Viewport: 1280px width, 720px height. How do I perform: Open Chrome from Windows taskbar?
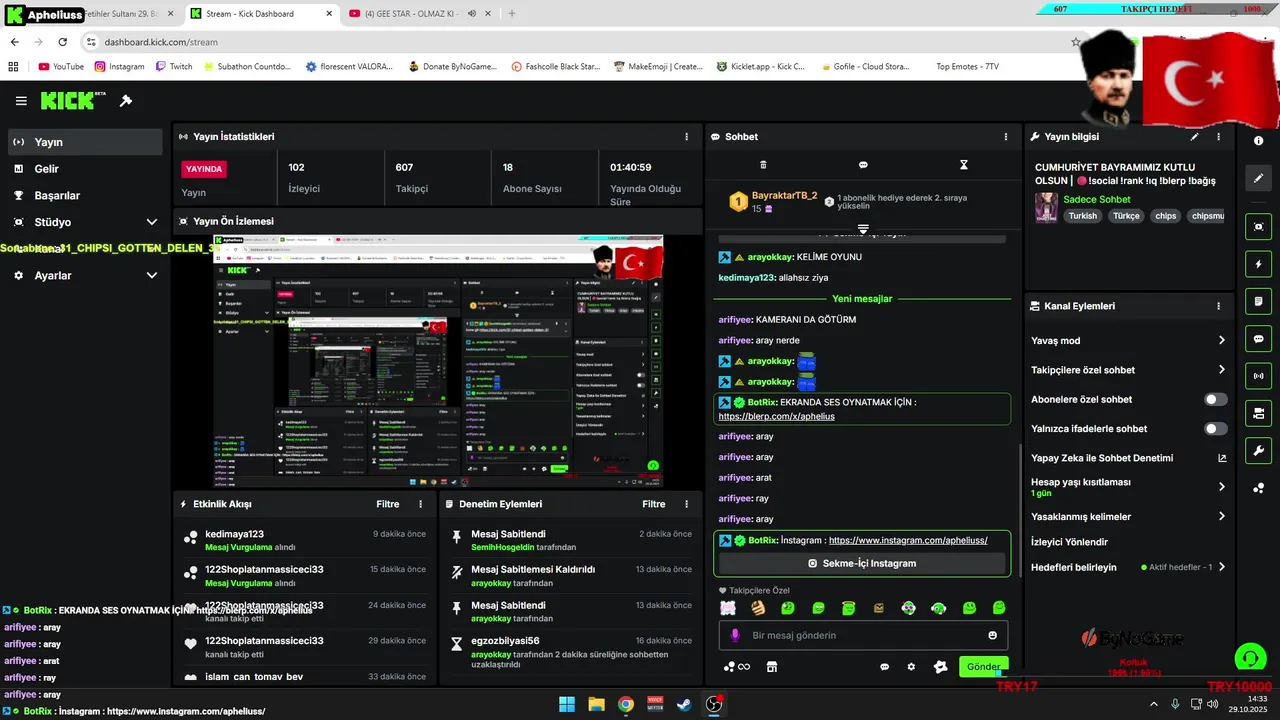coord(625,704)
